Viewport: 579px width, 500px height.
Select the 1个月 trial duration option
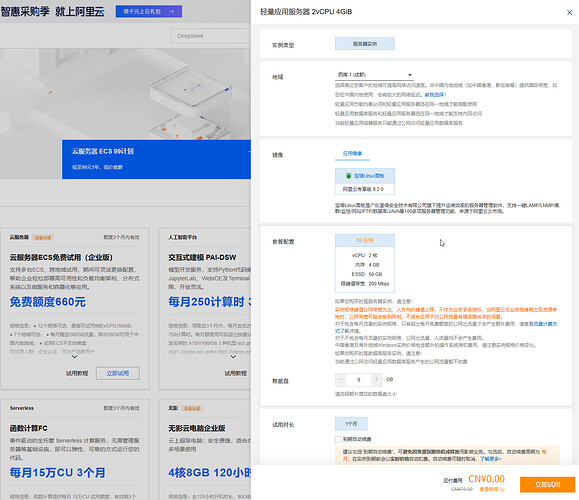coord(351,424)
